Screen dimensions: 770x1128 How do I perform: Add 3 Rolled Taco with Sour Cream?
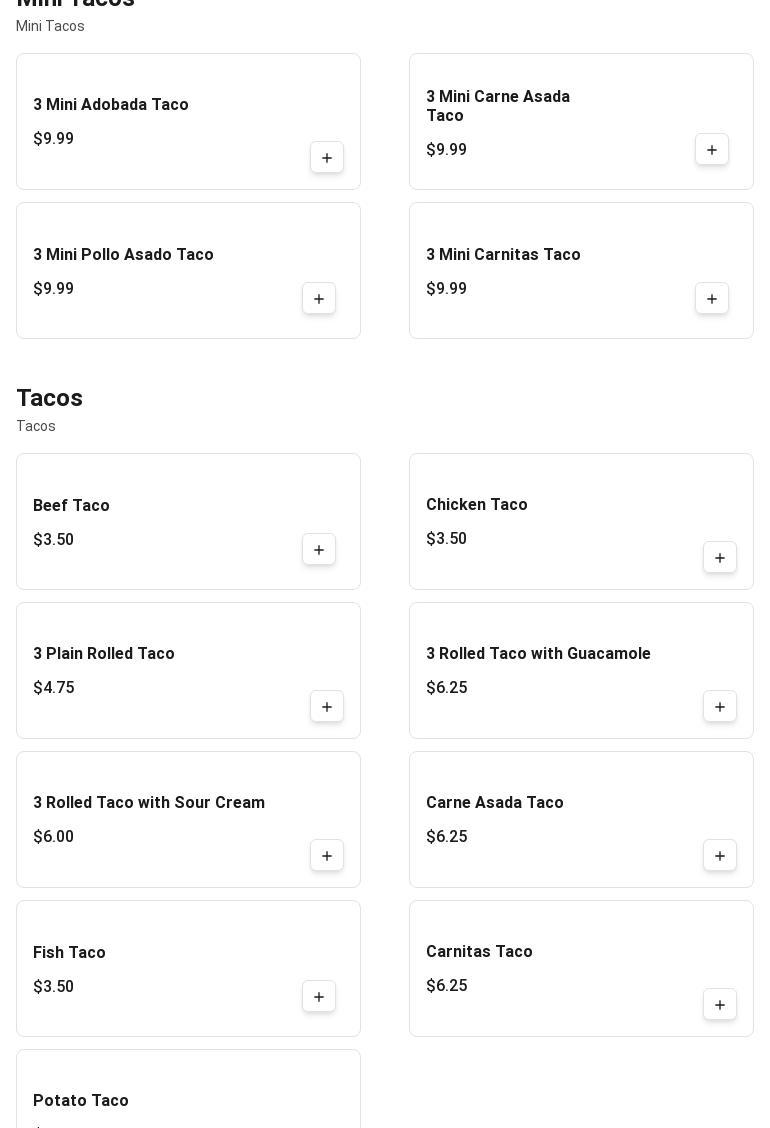click(x=327, y=856)
